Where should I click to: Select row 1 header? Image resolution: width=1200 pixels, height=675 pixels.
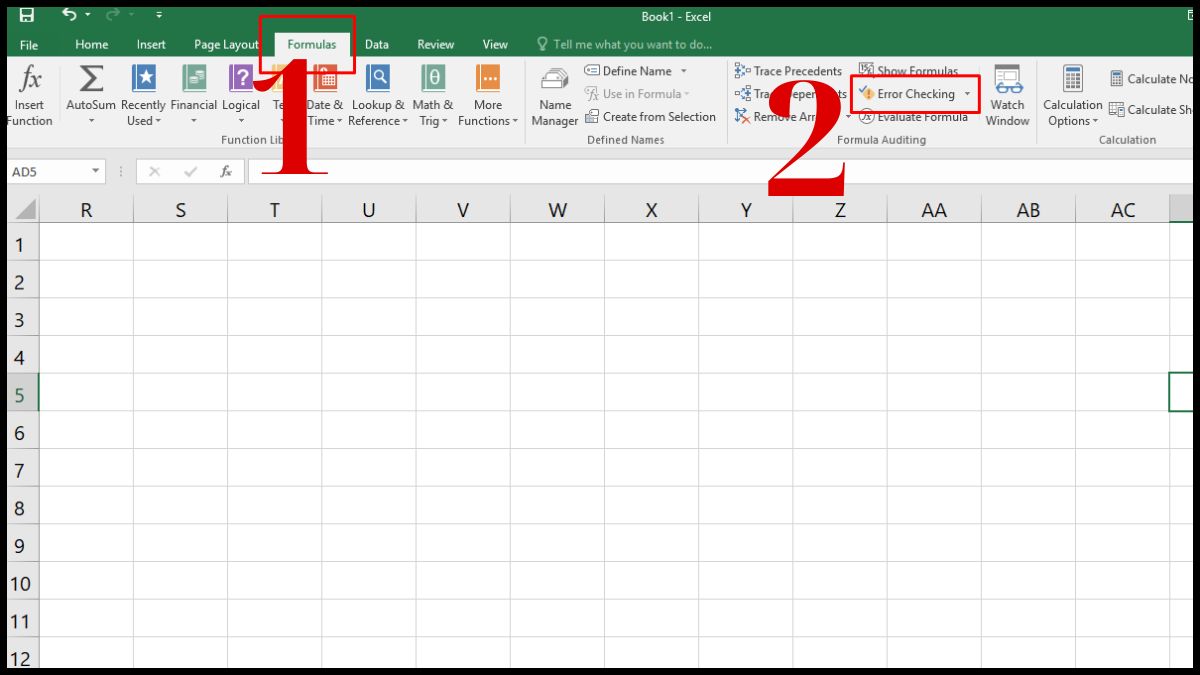(x=23, y=244)
